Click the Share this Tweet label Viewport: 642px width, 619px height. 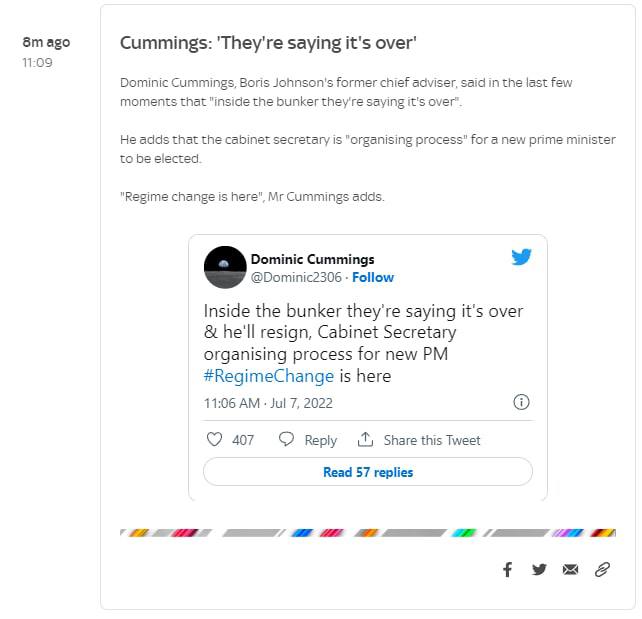[432, 440]
